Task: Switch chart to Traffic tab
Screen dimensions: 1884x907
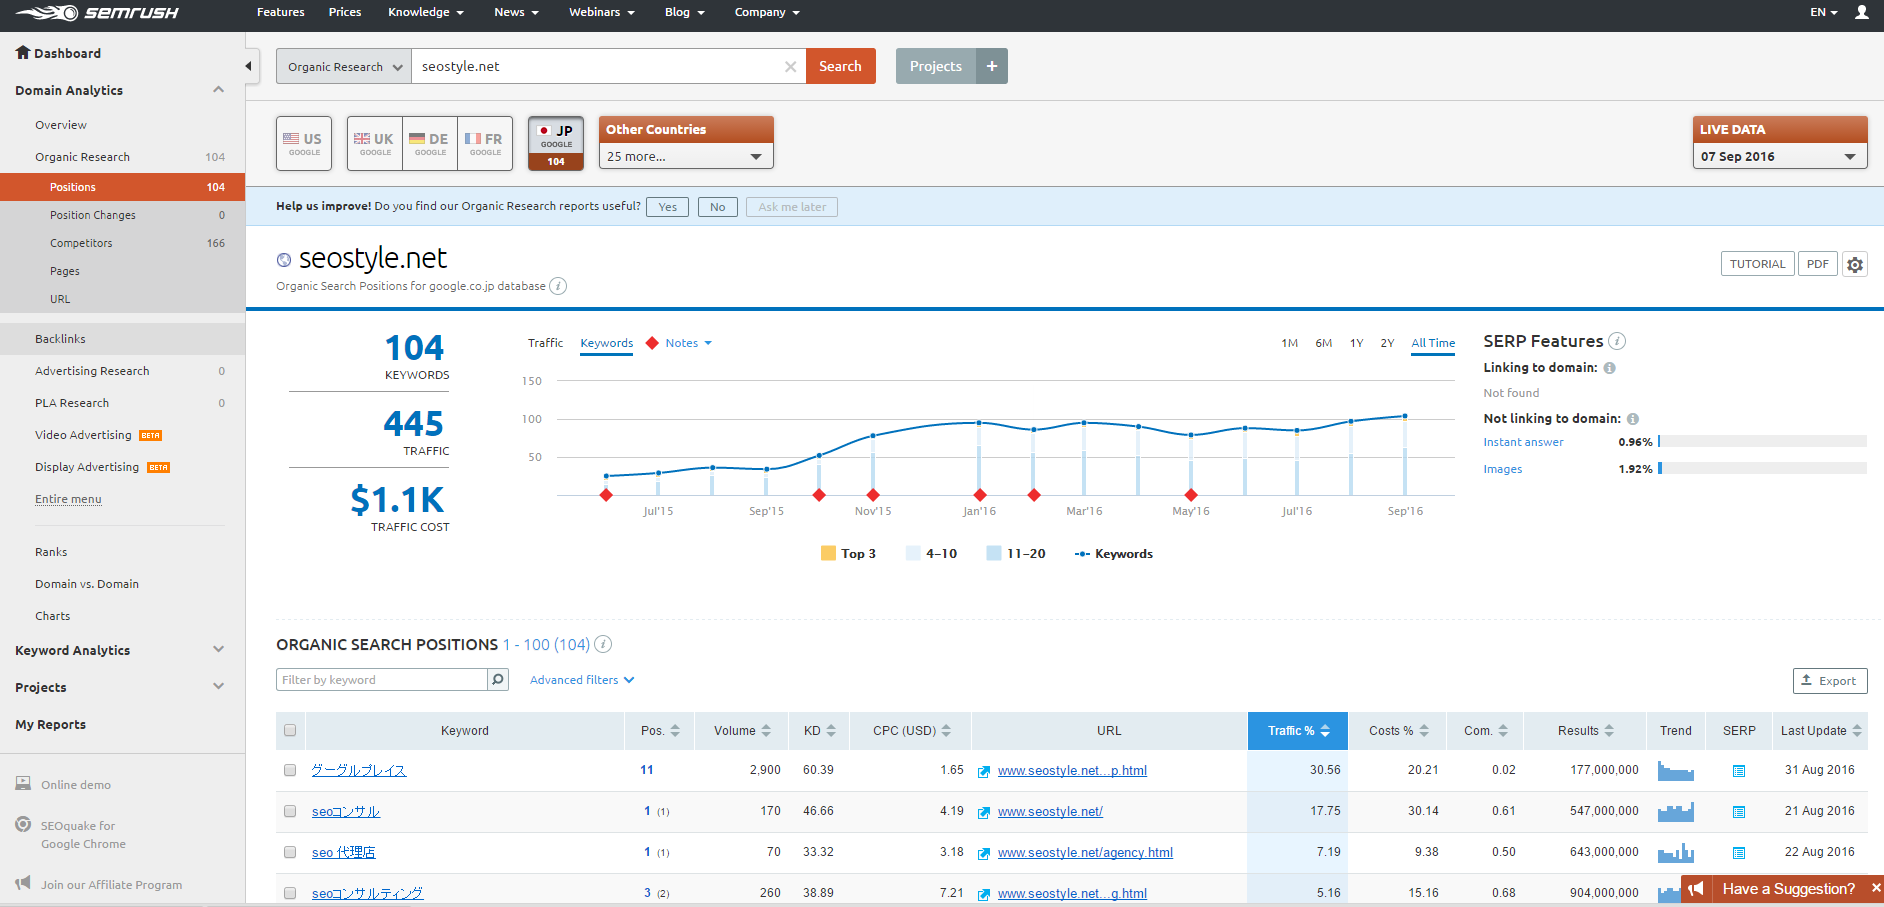Action: [x=545, y=343]
